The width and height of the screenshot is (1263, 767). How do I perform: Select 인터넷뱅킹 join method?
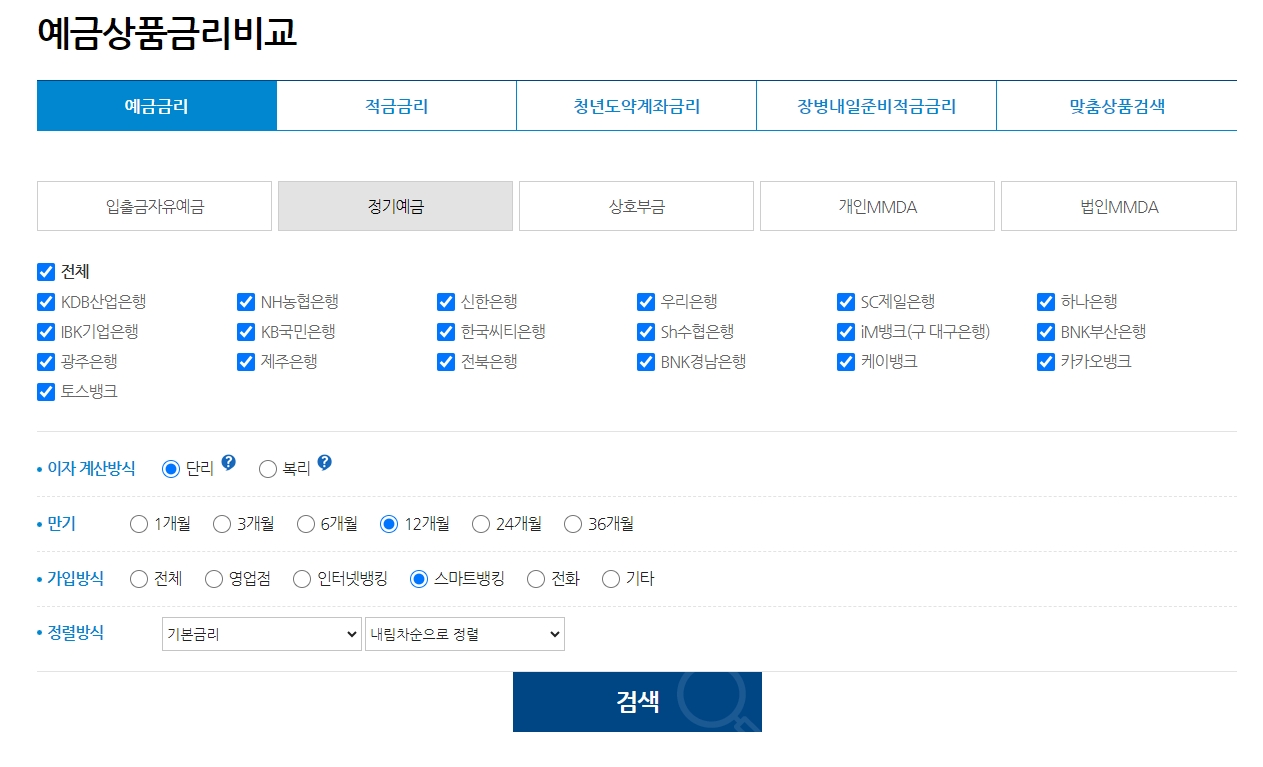click(302, 579)
